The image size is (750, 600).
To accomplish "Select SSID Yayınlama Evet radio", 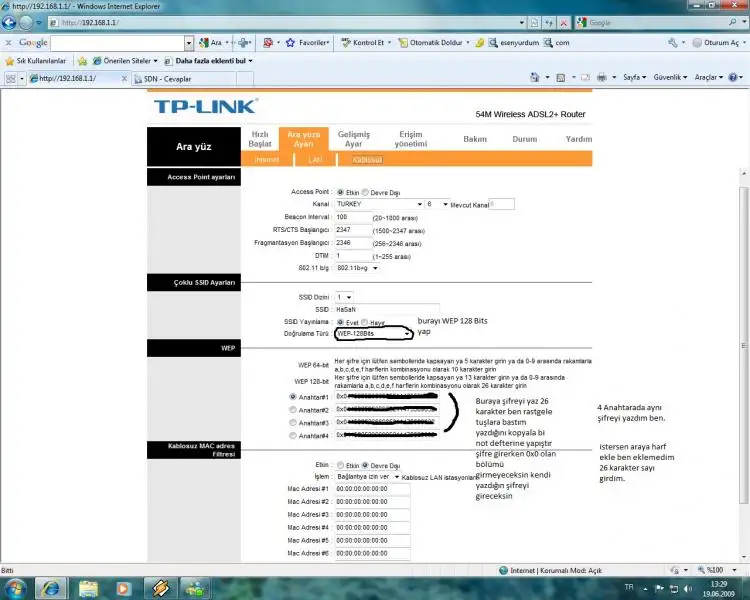I will [x=340, y=322].
